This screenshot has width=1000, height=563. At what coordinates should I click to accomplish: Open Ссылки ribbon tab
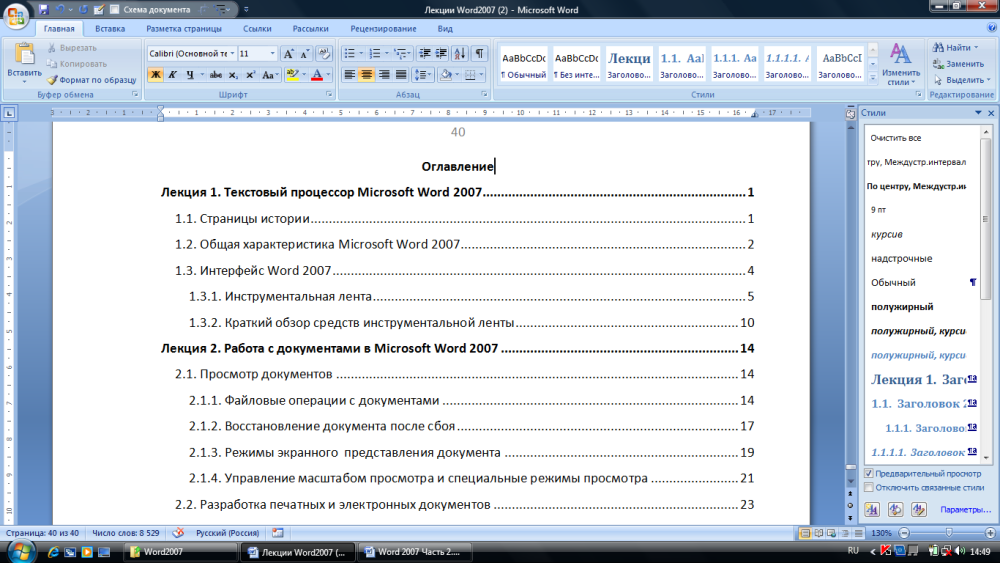(x=257, y=29)
